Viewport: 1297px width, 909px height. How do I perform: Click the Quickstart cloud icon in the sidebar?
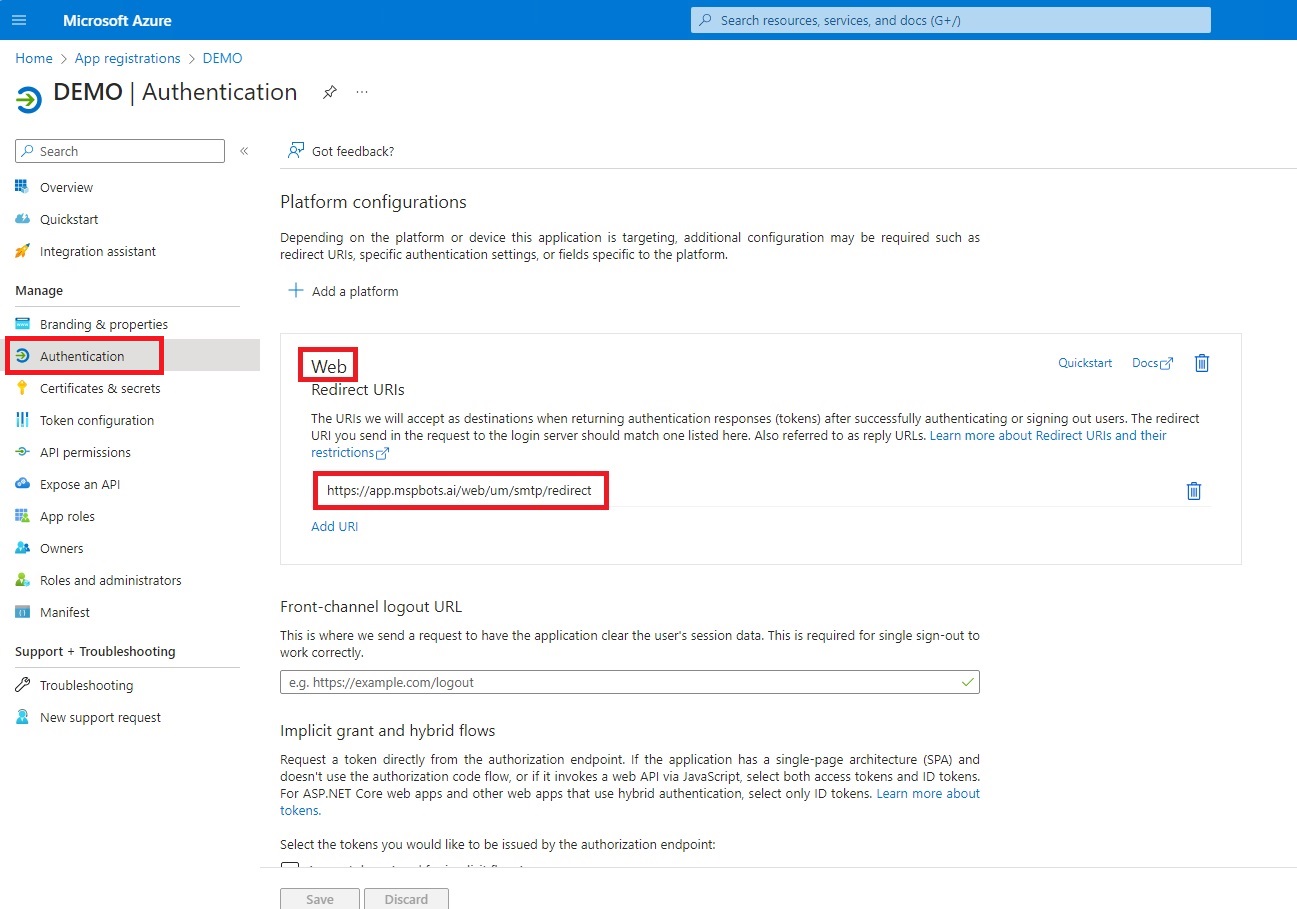[x=22, y=219]
